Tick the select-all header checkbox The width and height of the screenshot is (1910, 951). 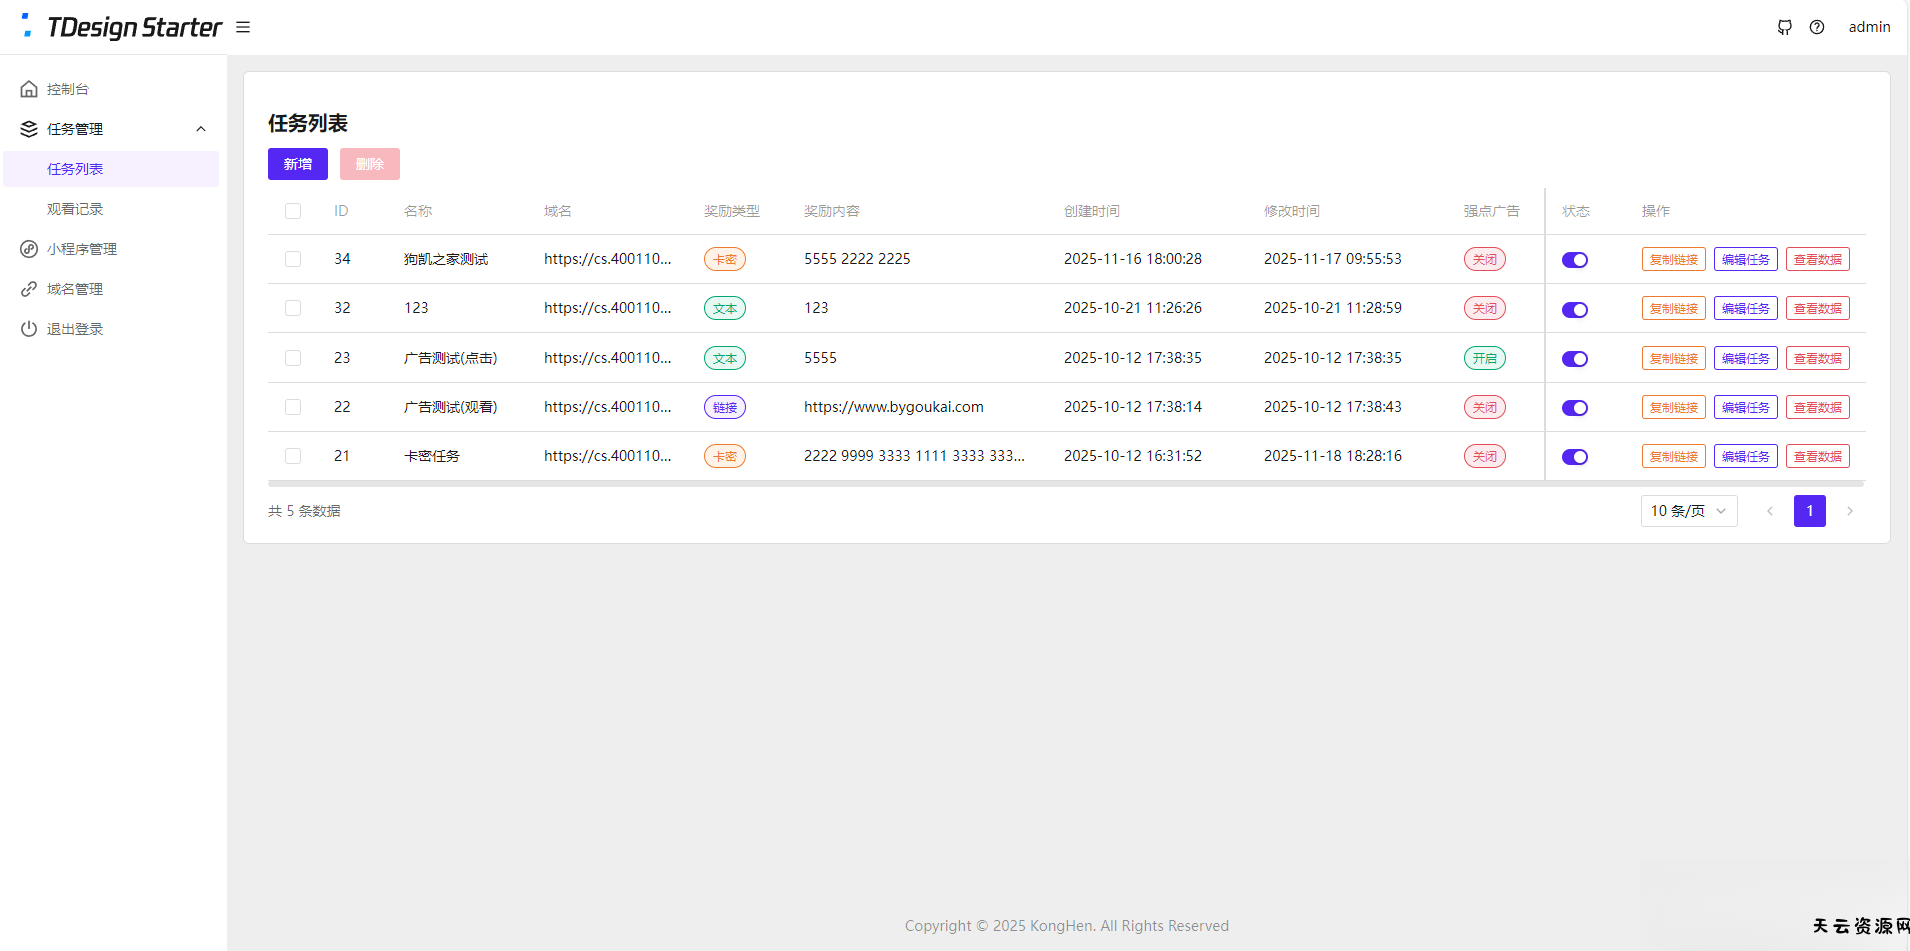pyautogui.click(x=293, y=211)
